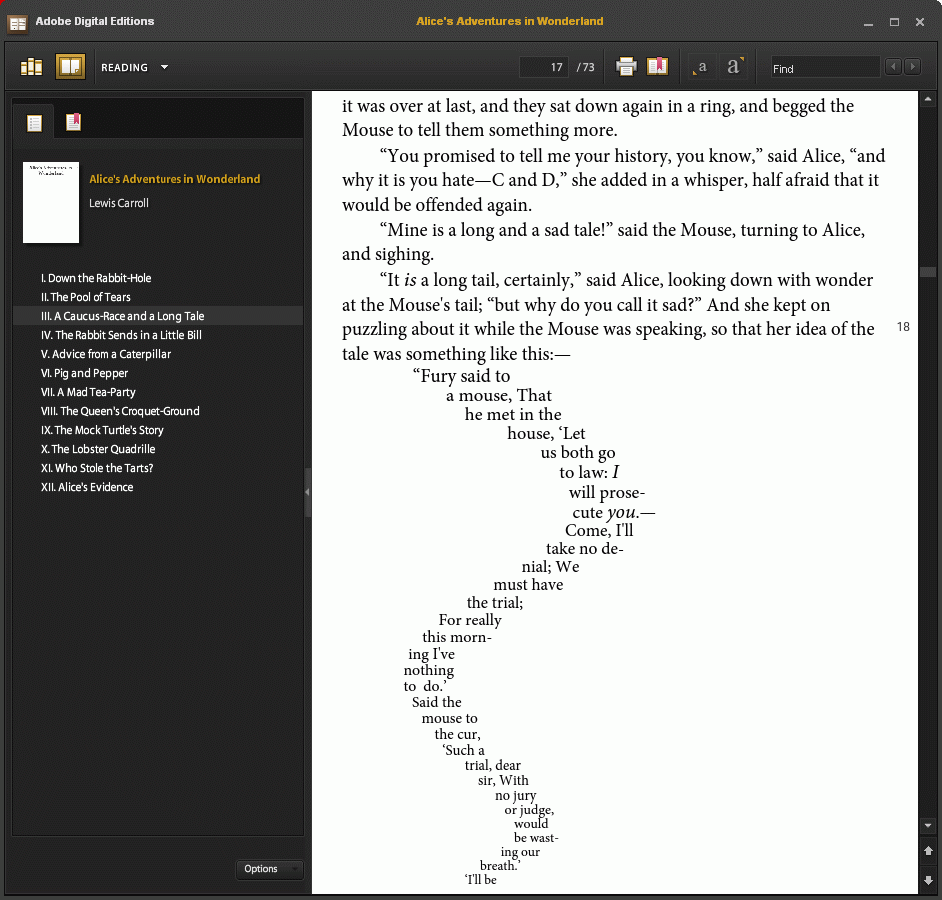Navigate to VII. A Mad Tea-Party
Screen dimensions: 942x900
pyautogui.click(x=88, y=392)
